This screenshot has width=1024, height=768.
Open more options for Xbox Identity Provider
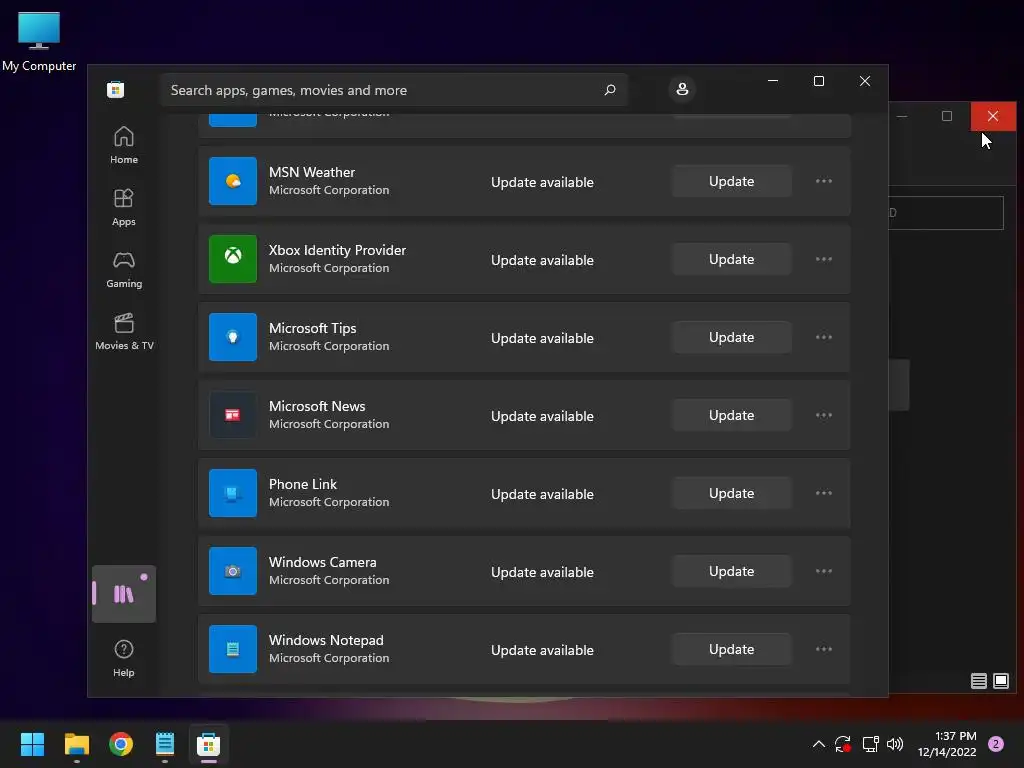pyautogui.click(x=824, y=259)
